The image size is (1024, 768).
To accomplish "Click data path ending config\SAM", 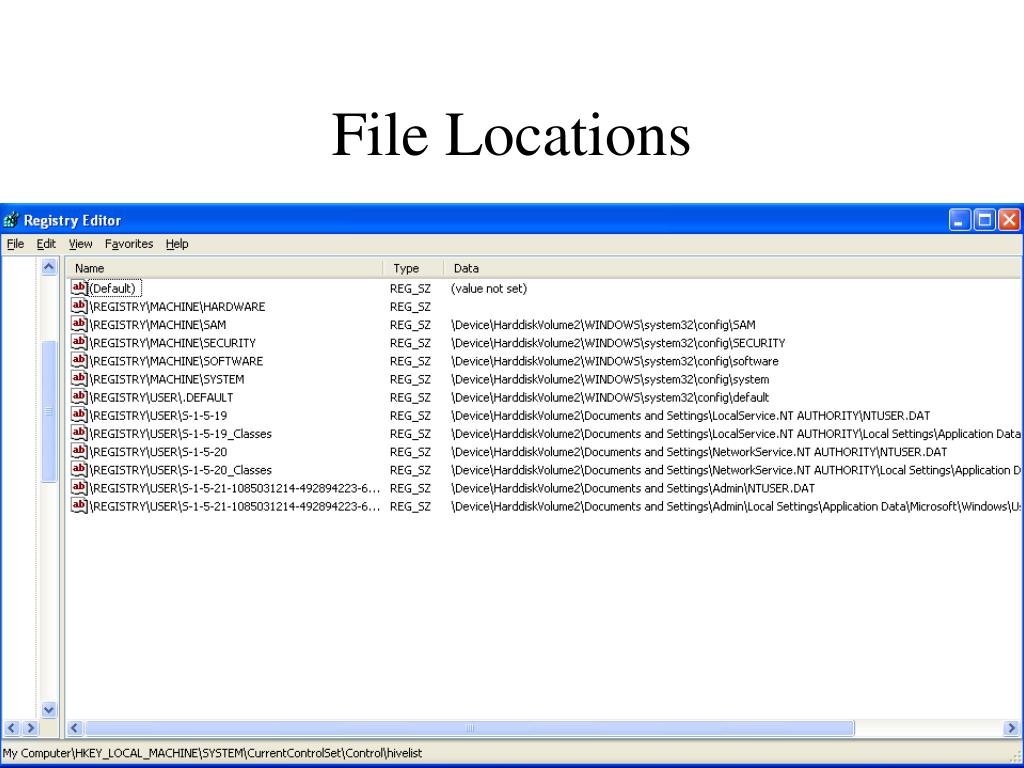I will click(603, 325).
